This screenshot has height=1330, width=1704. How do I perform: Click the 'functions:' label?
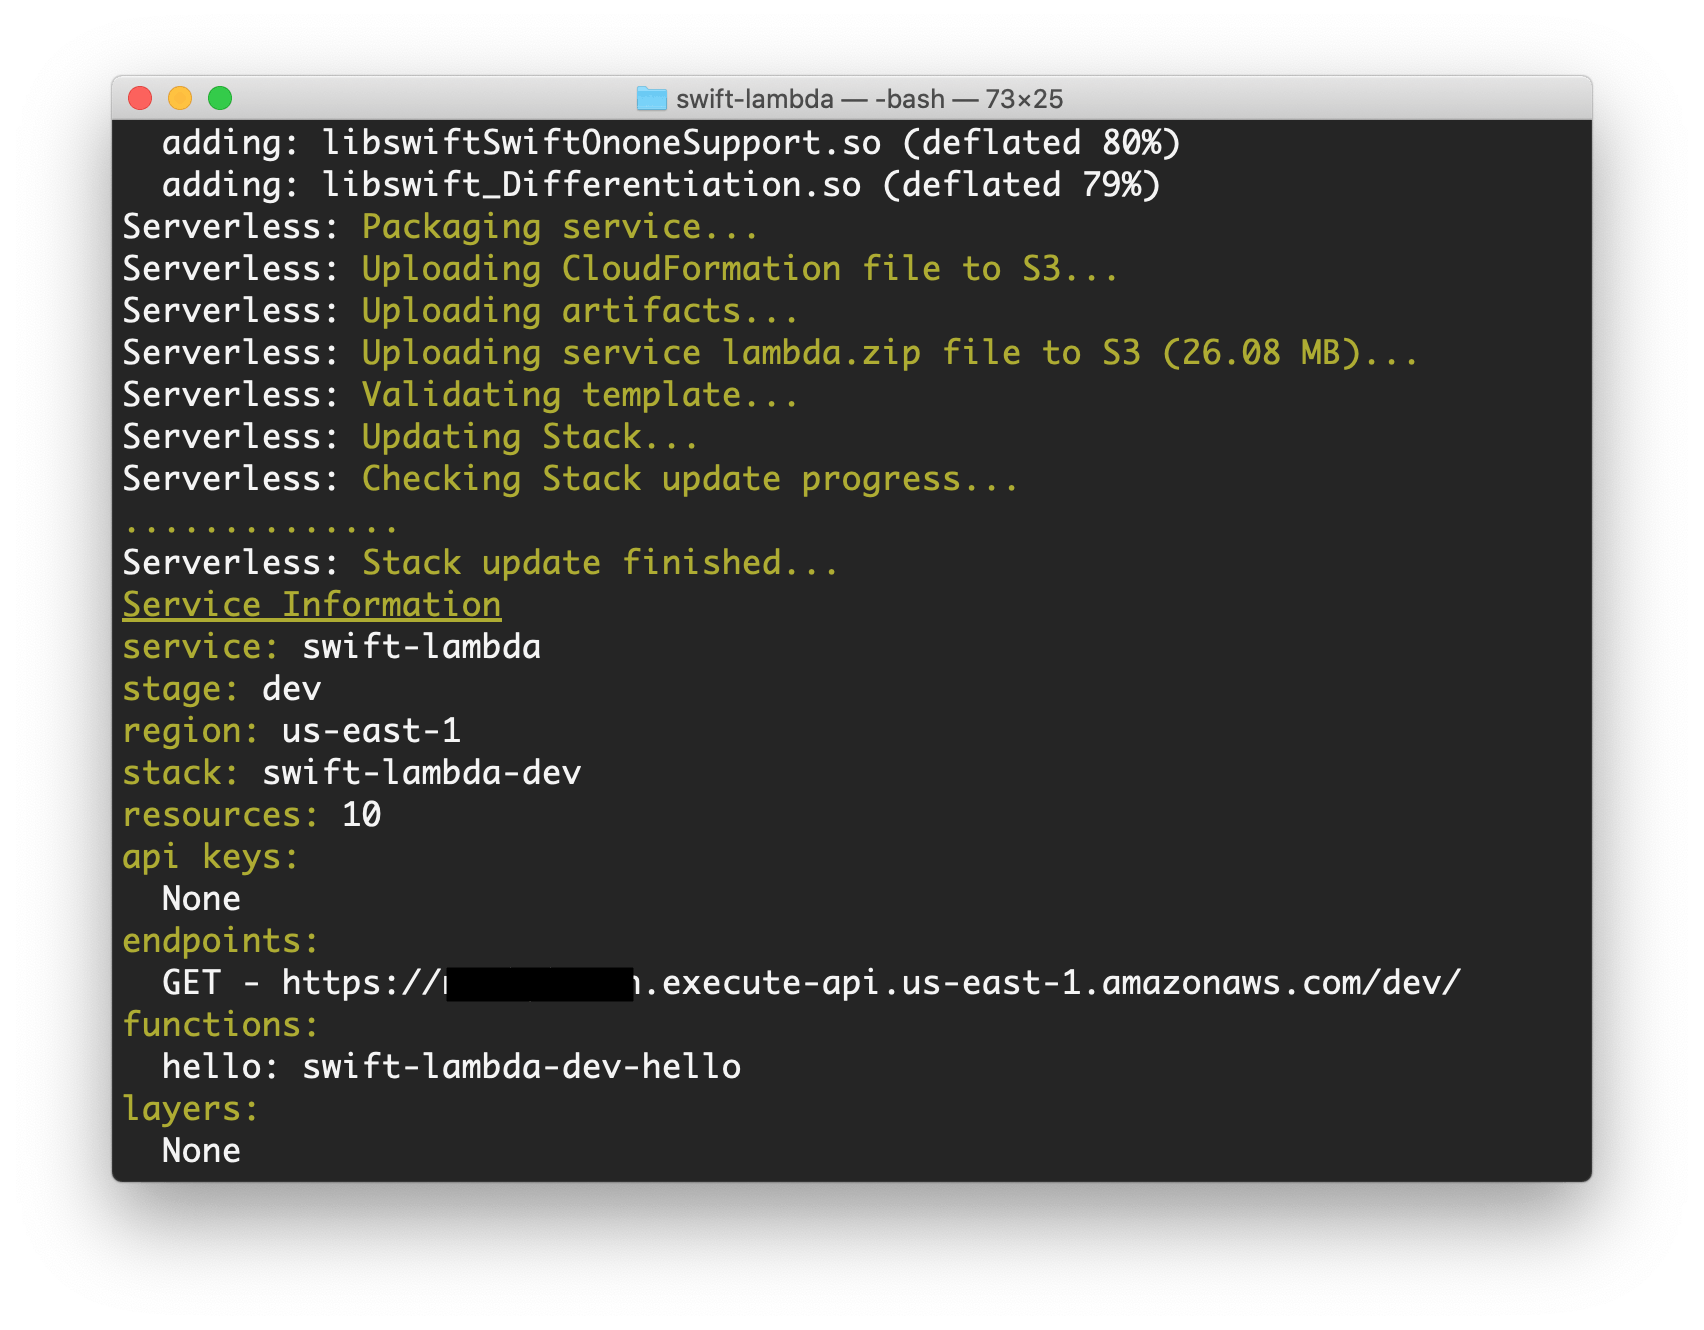tap(220, 1025)
